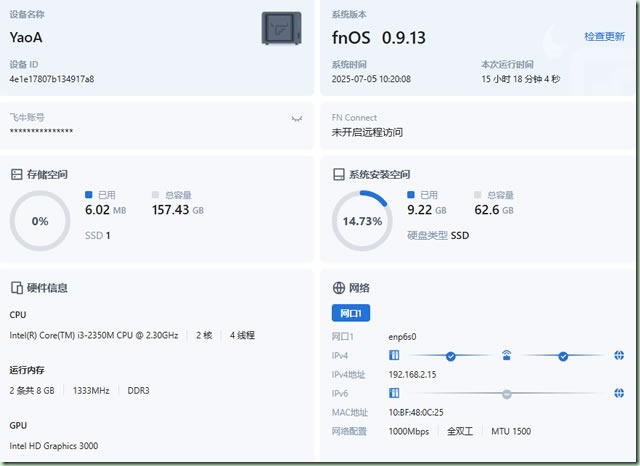This screenshot has width=640, height=466.
Task: Click the 硬件信息 hardware icon
Action: [16, 288]
